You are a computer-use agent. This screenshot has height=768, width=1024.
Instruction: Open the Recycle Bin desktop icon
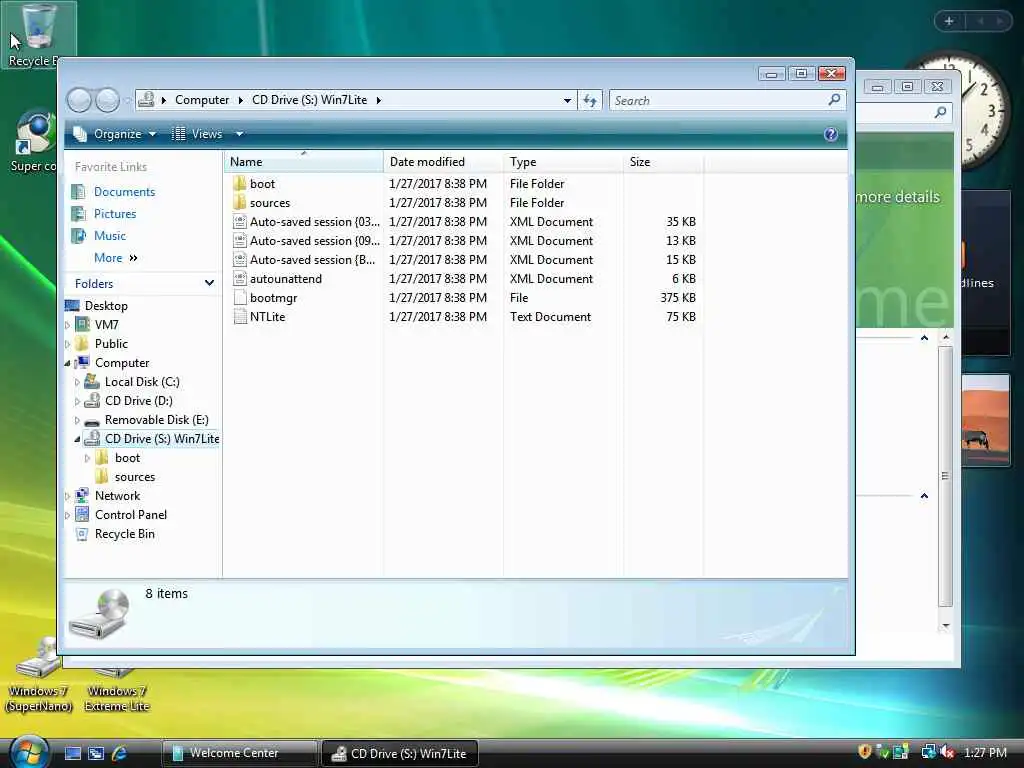[38, 34]
